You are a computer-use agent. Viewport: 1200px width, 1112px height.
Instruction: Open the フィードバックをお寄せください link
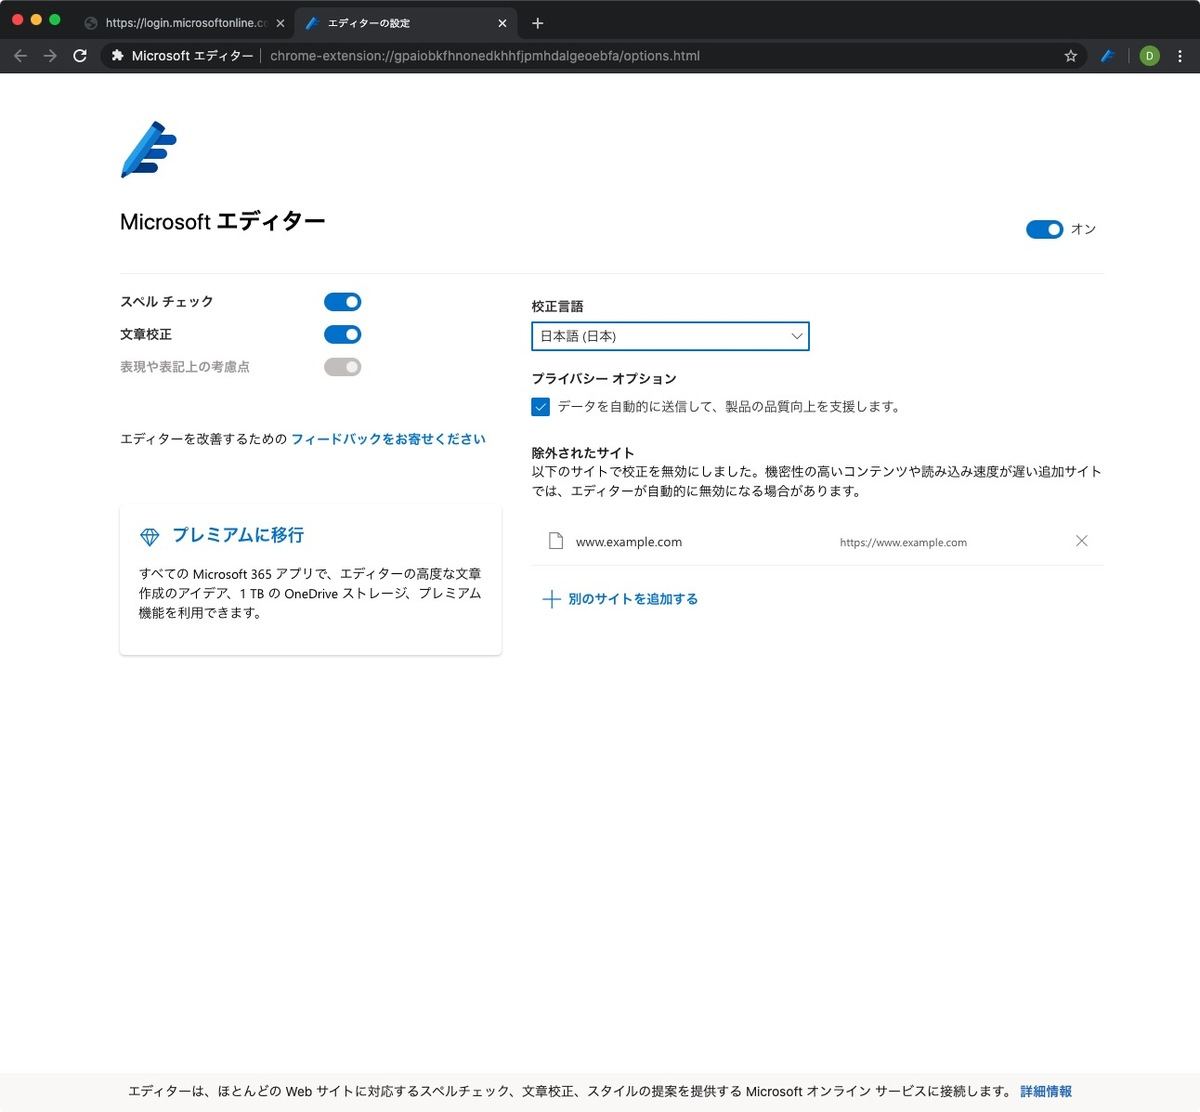pyautogui.click(x=388, y=439)
